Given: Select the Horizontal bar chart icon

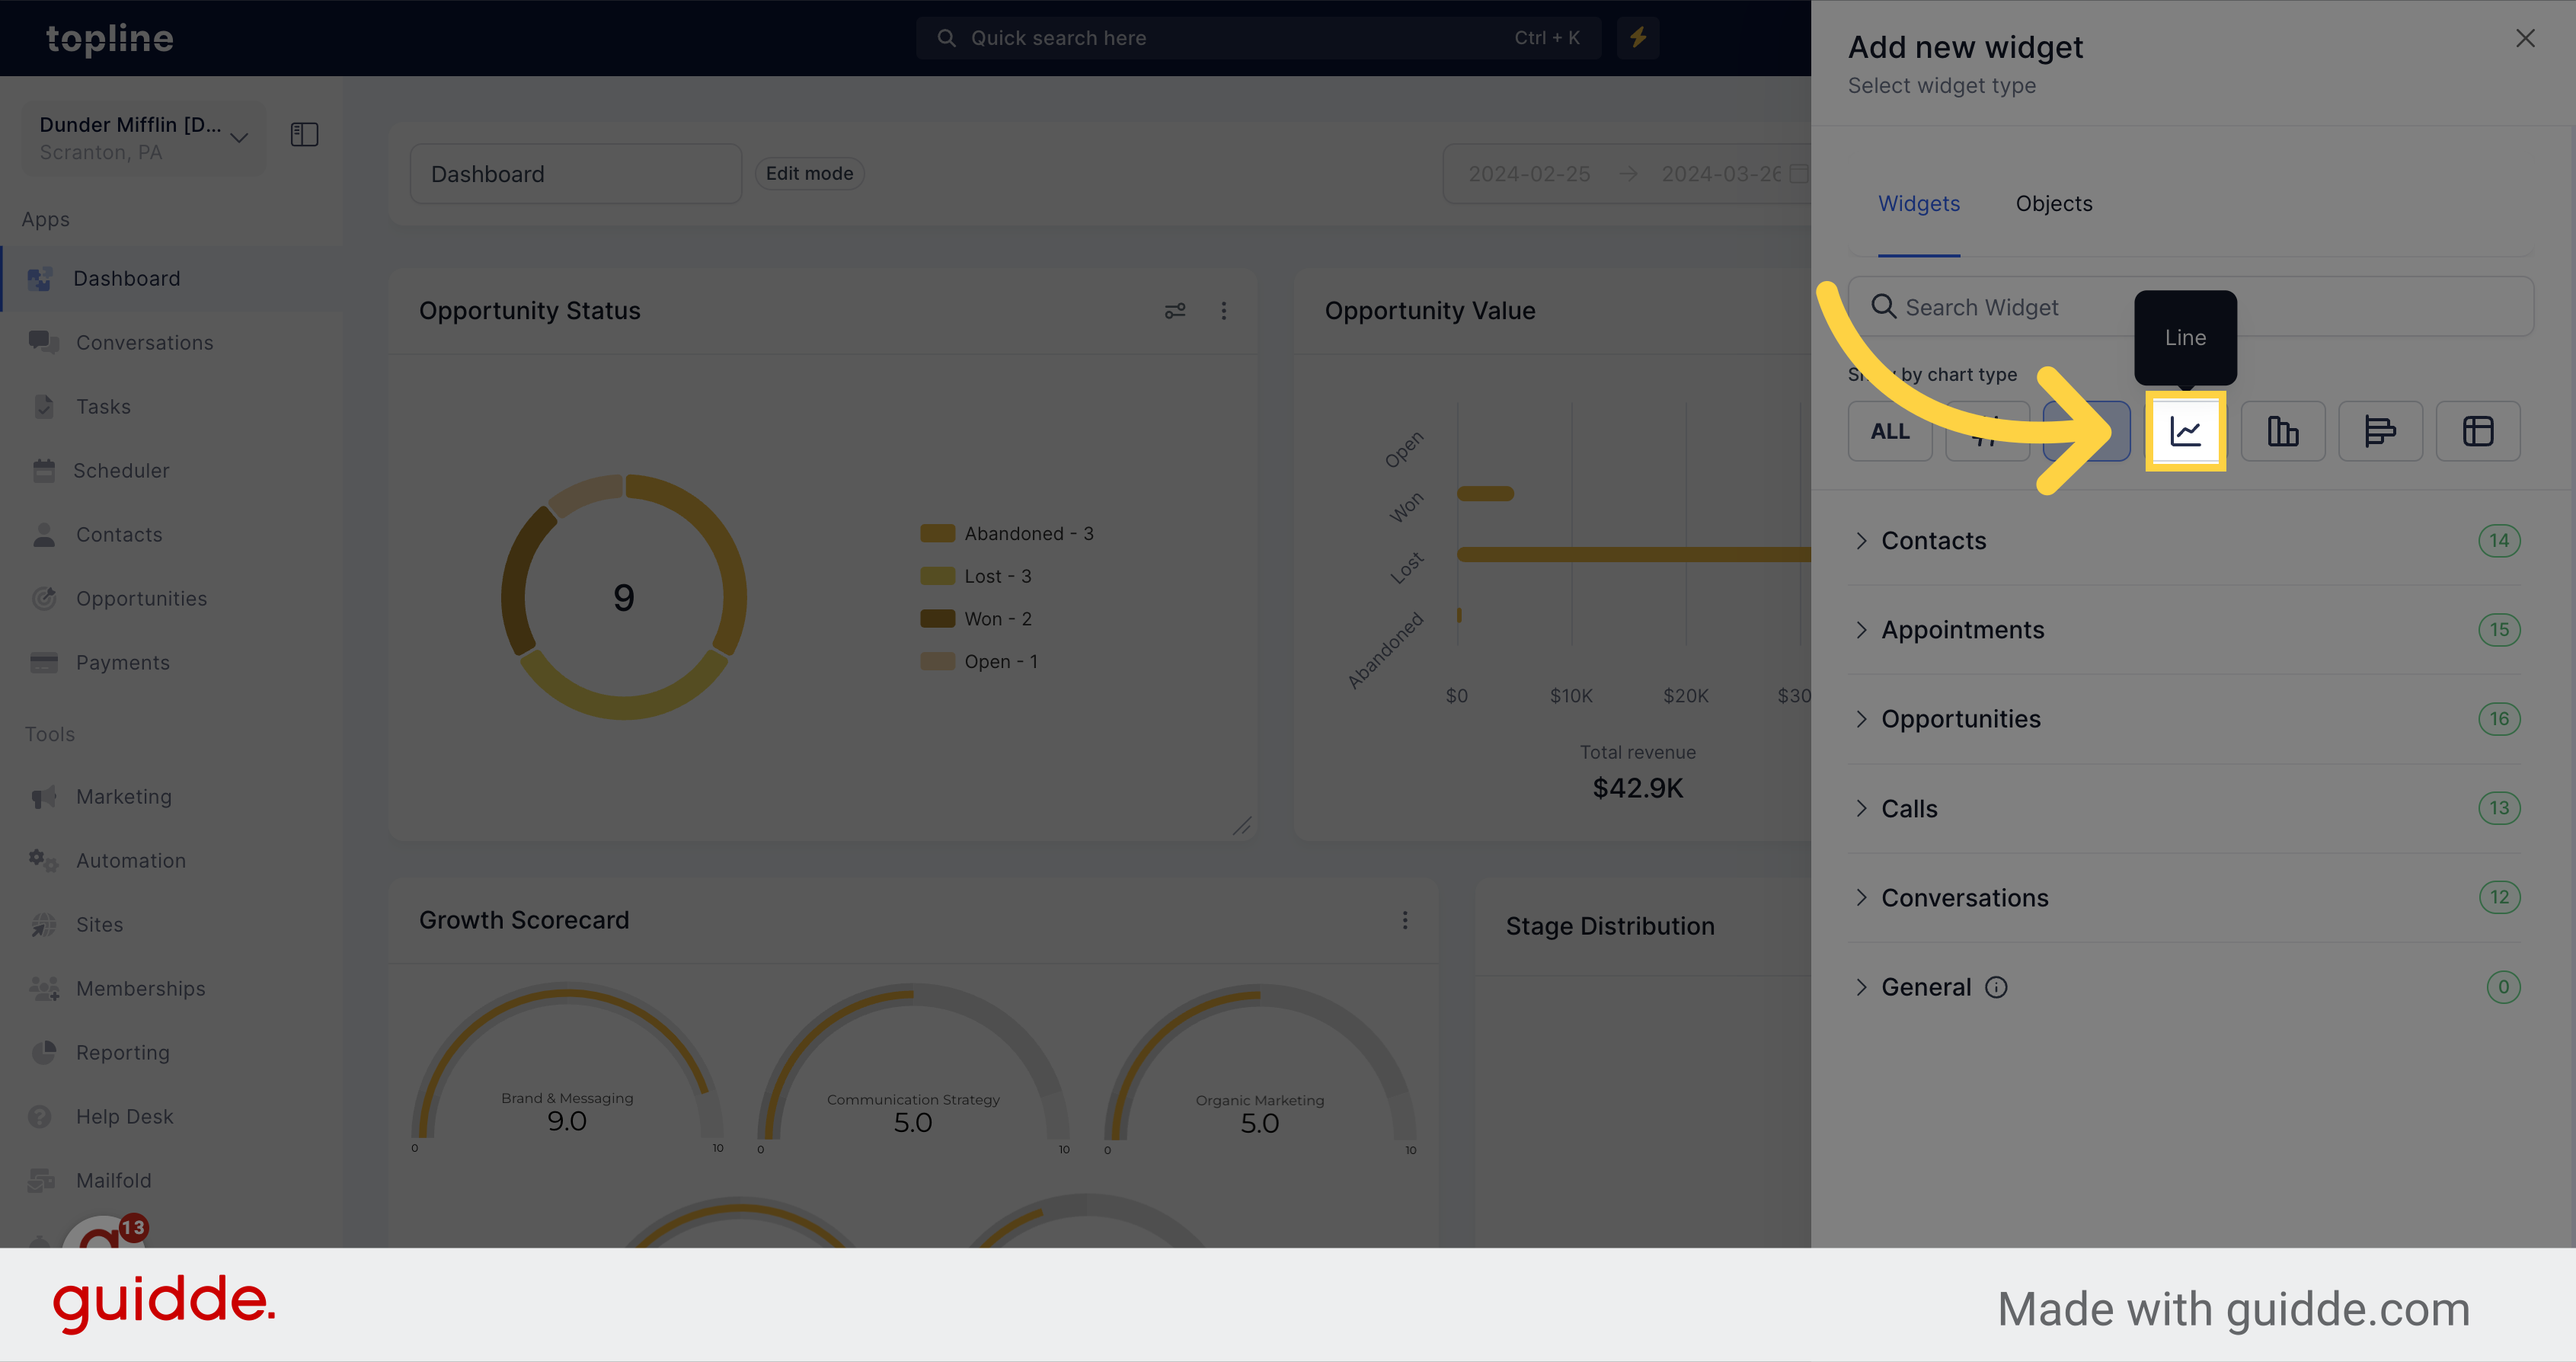Looking at the screenshot, I should 2379,431.
